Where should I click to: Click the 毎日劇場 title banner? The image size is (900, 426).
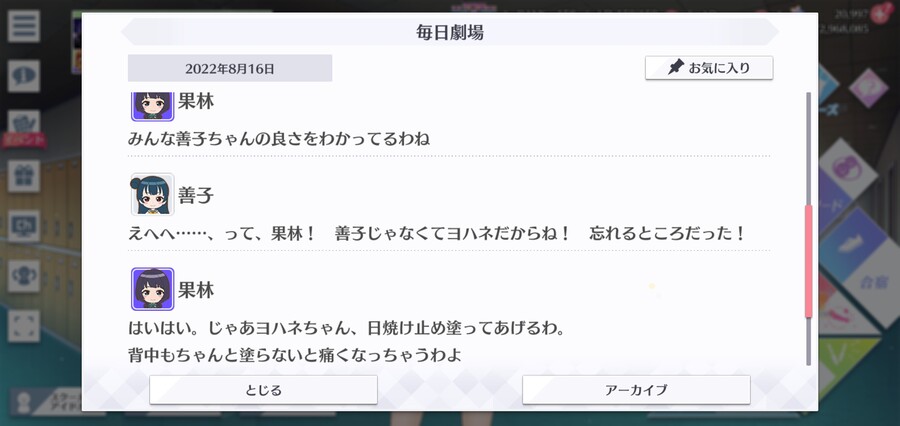pos(449,32)
